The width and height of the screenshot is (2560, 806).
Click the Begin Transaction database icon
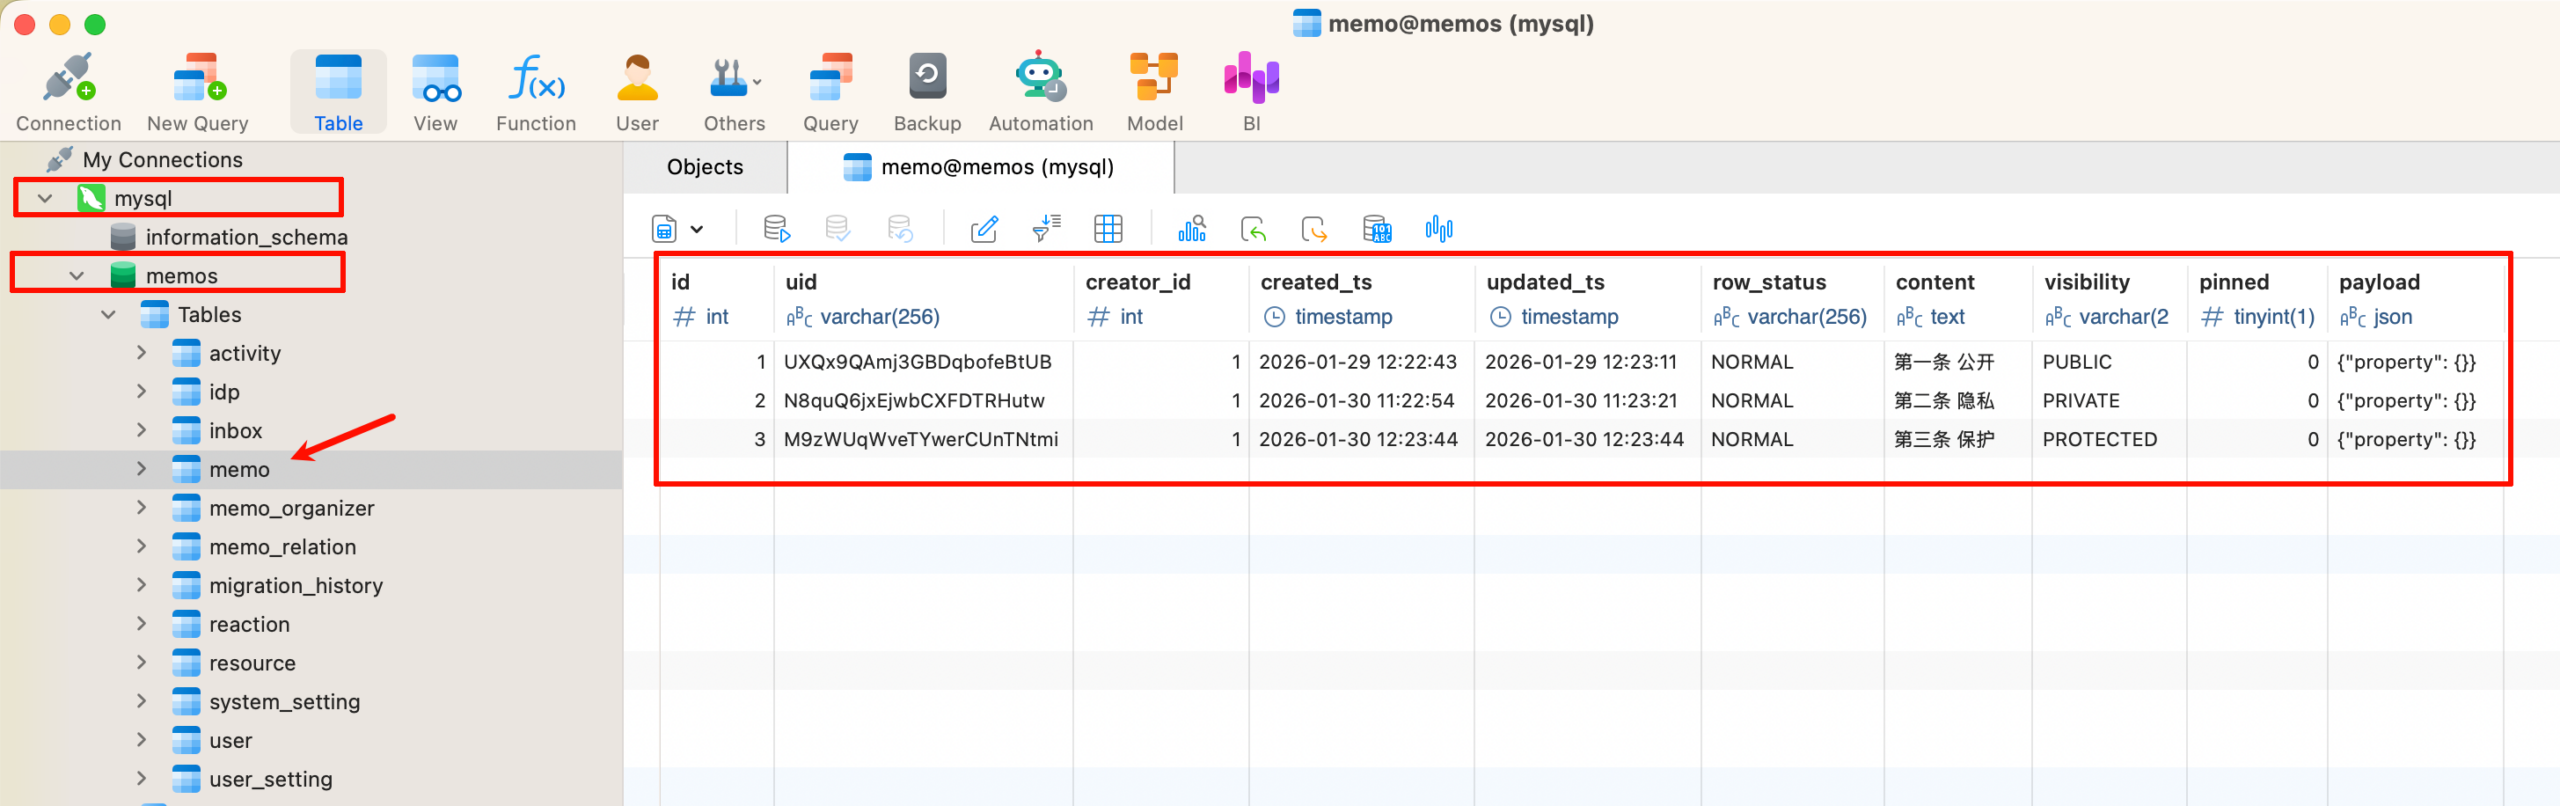[x=776, y=229]
